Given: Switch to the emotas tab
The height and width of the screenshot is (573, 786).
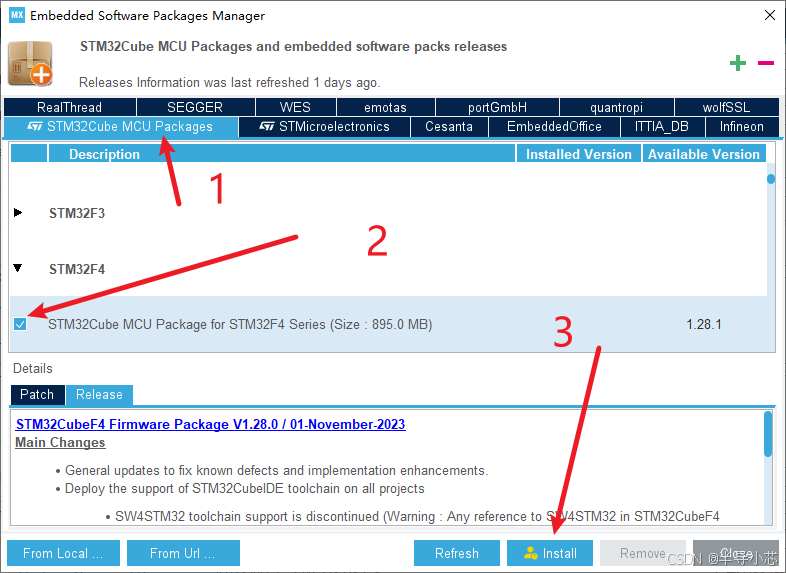Looking at the screenshot, I should [385, 107].
